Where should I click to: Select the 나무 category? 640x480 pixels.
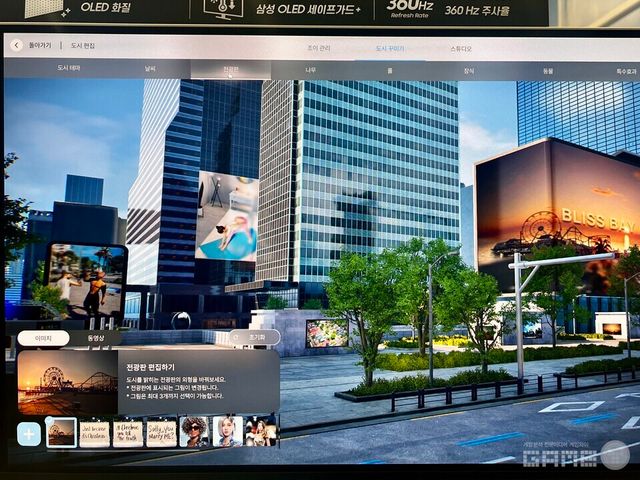point(311,70)
